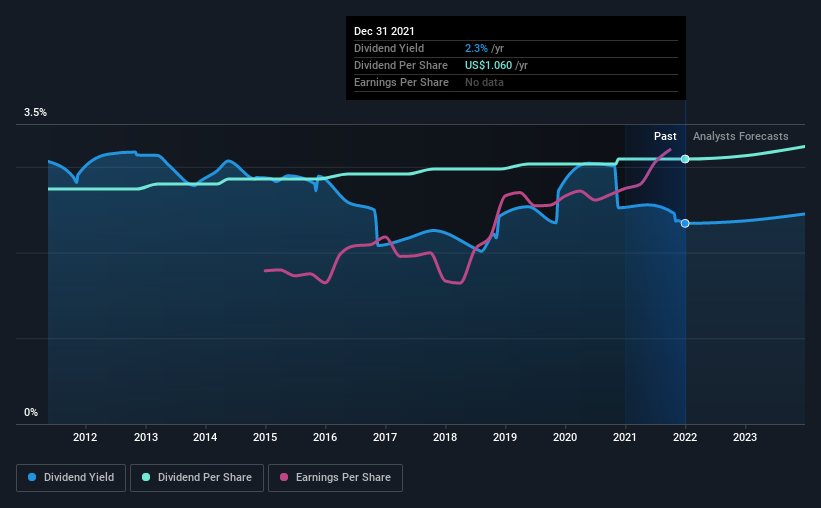821x508 pixels.
Task: Click the 3.5% y-axis label
Action: [35, 113]
